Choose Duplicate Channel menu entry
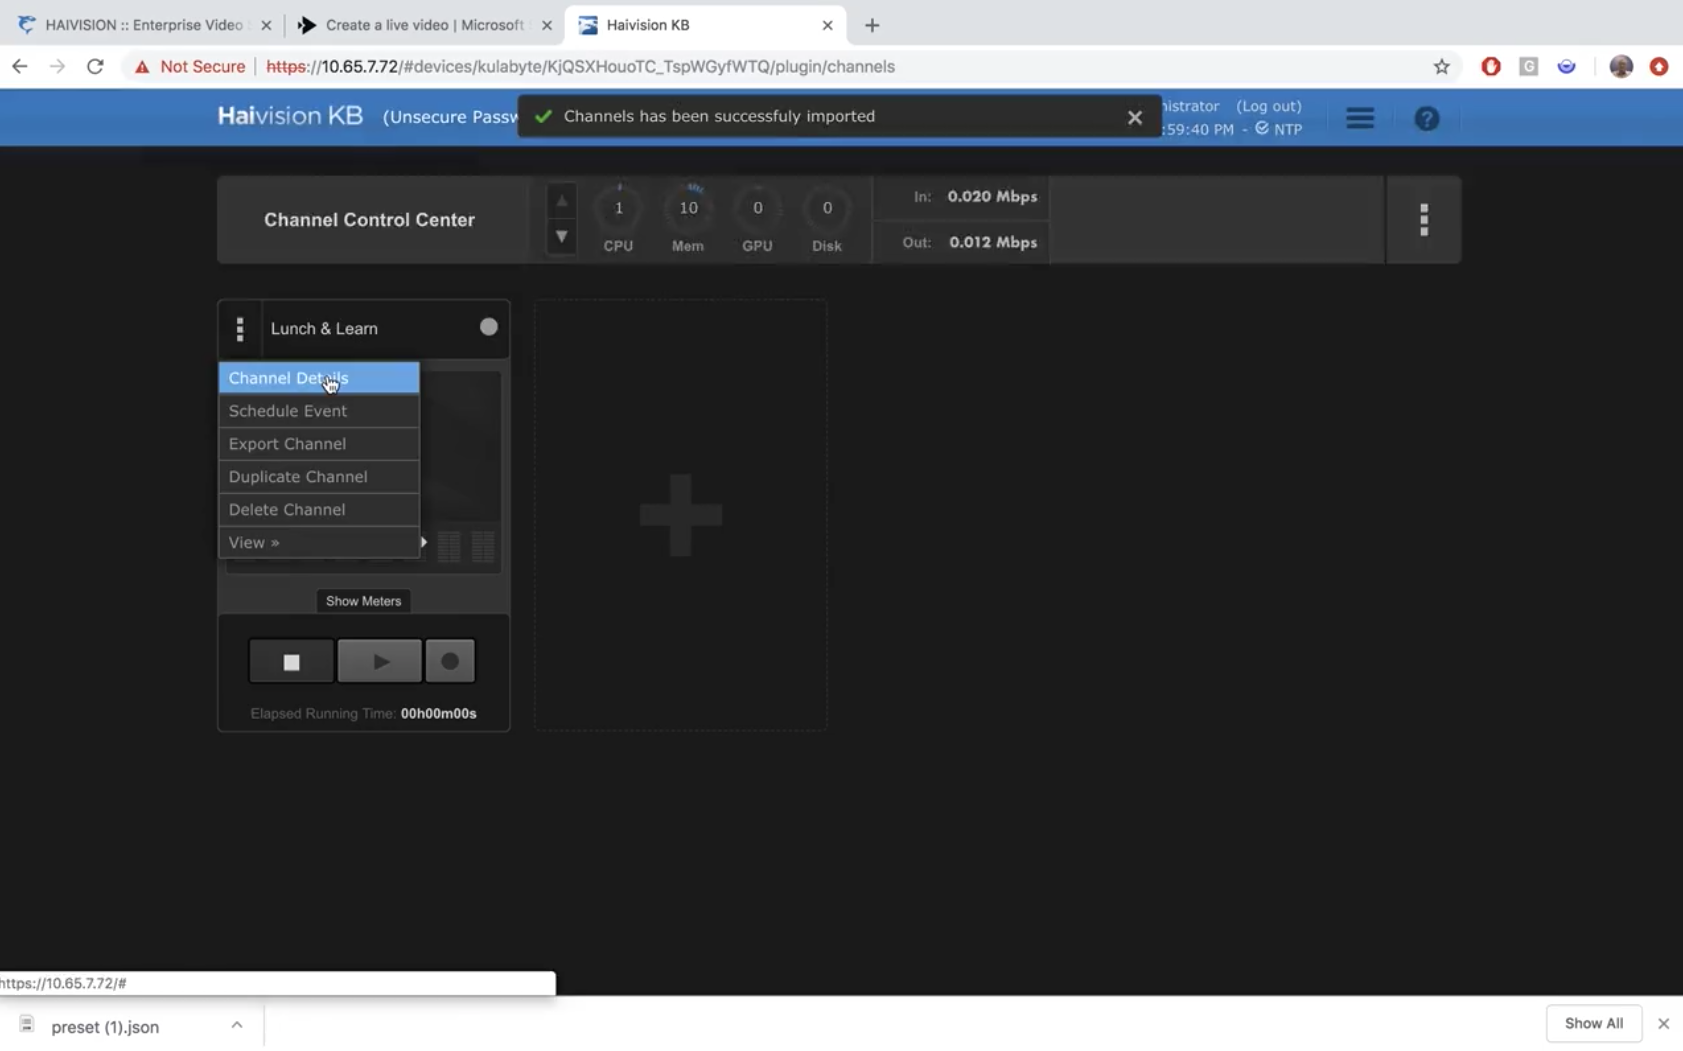The height and width of the screenshot is (1051, 1683). 319,477
